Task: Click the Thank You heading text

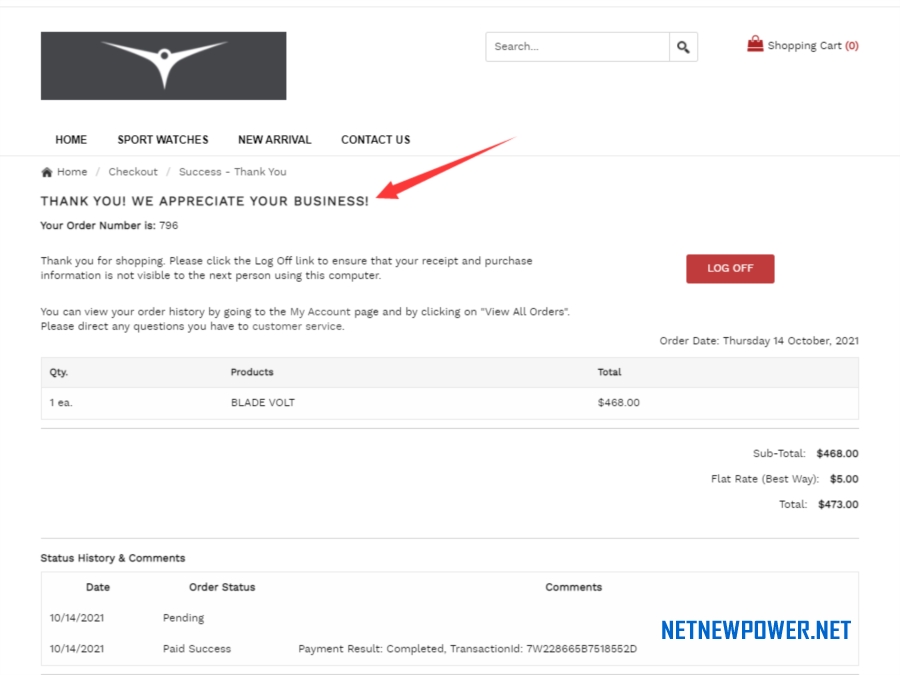Action: pyautogui.click(x=204, y=201)
